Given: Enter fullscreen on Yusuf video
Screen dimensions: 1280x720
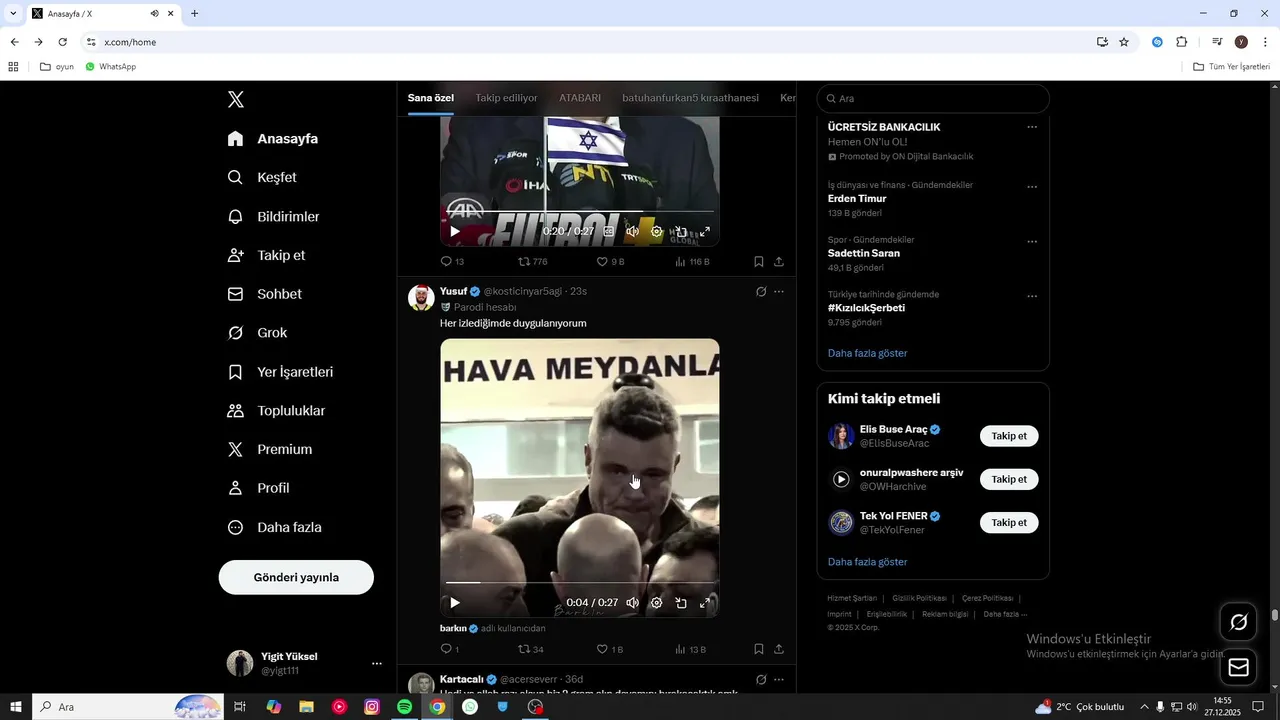Looking at the screenshot, I should pos(705,603).
